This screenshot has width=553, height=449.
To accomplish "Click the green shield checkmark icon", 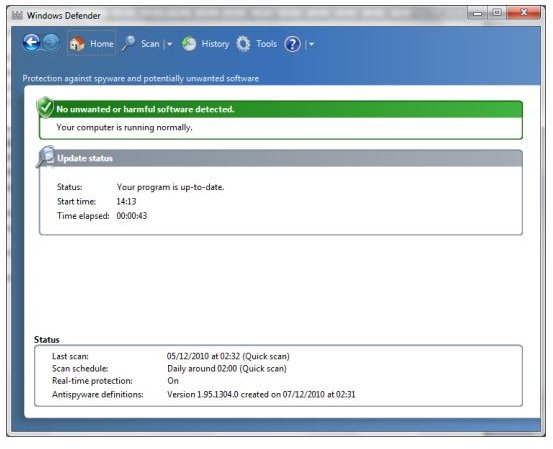I will point(45,107).
